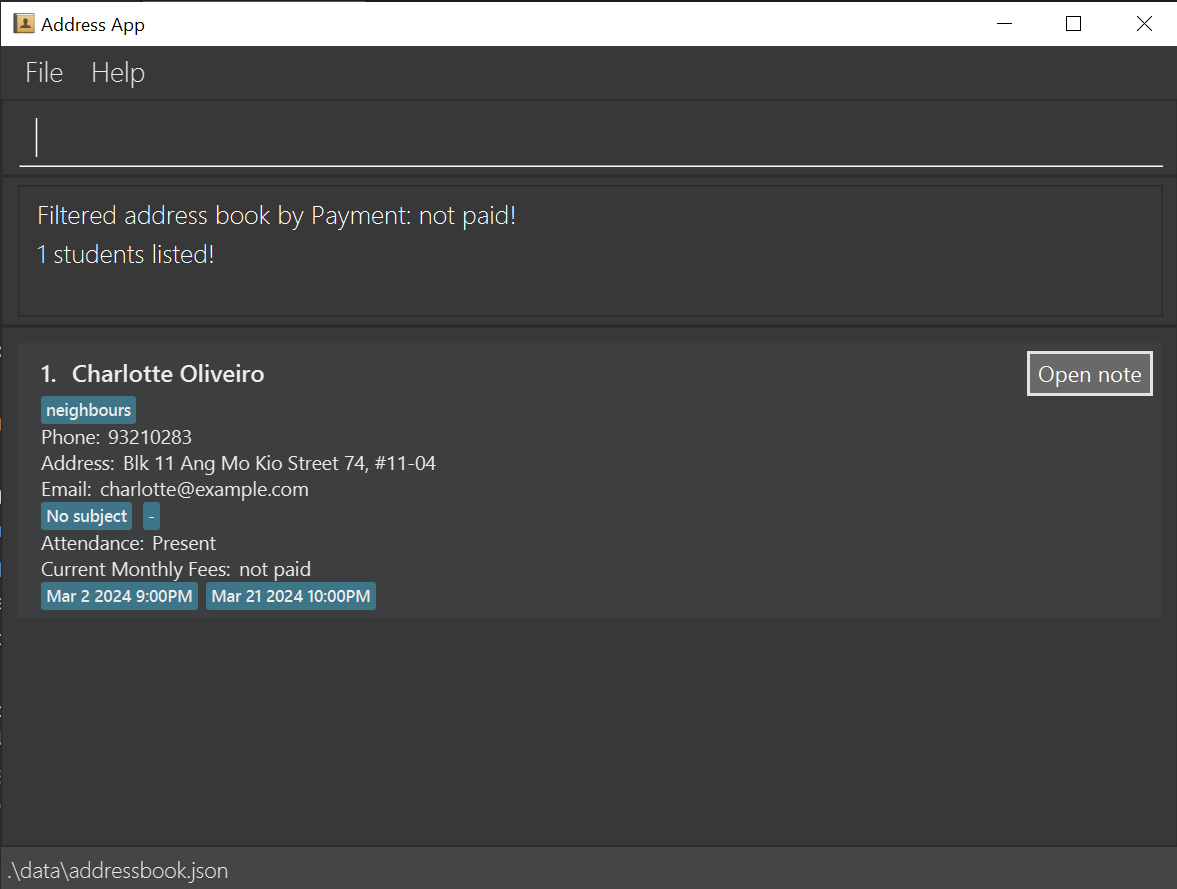Viewport: 1177px width, 889px height.
Task: Select the neighbours tag on Charlotte's card
Action: 88,409
